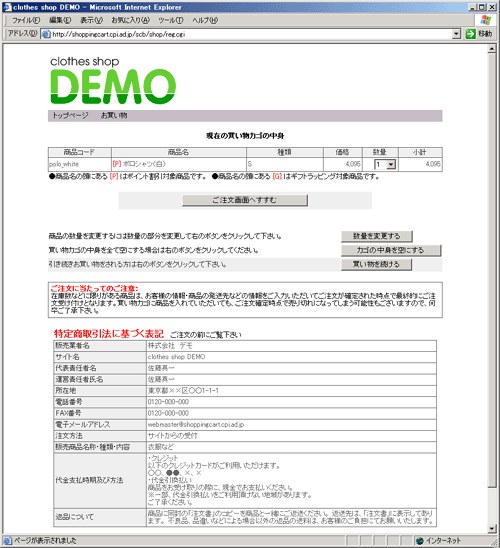Click the 電話番号 row label
The height and width of the screenshot is (548, 500).
[x=69, y=402]
